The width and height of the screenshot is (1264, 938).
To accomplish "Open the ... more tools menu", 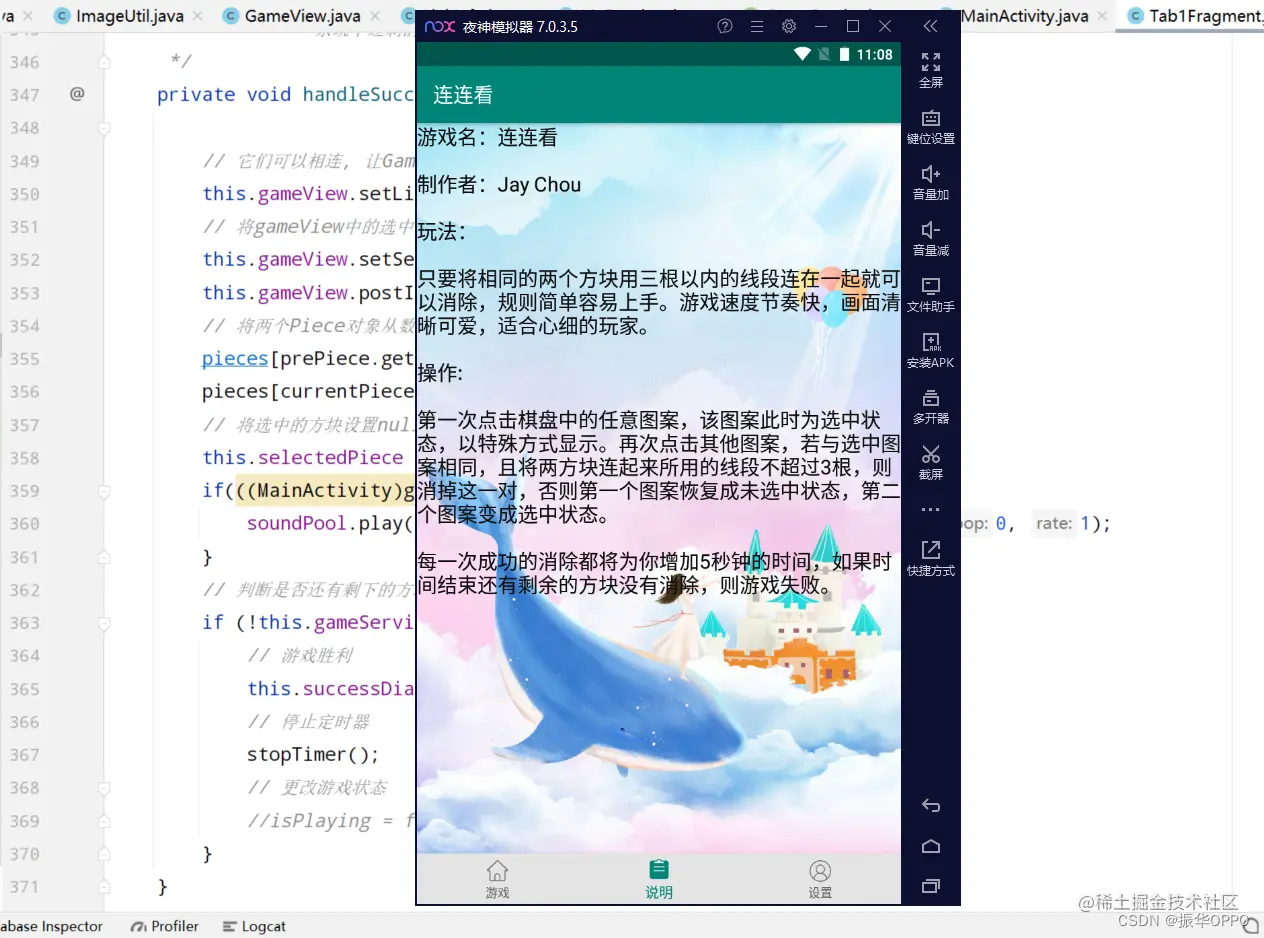I will [930, 508].
